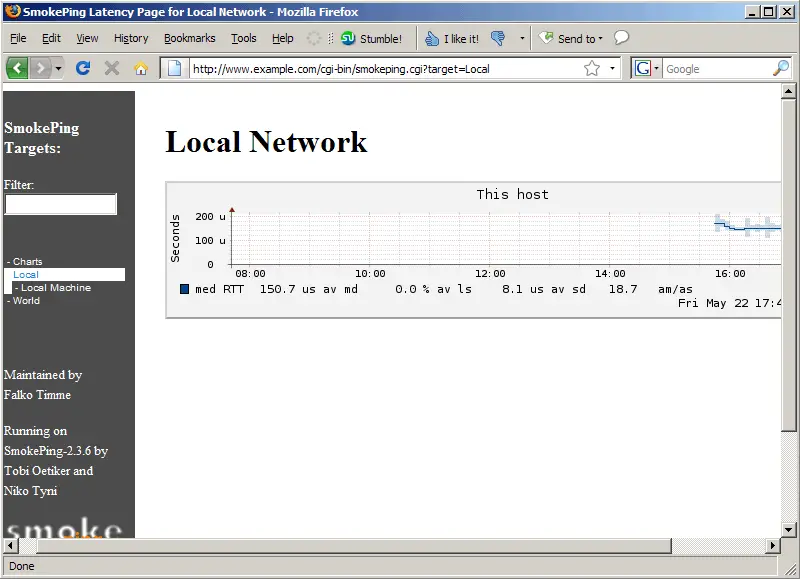Click the Firefox logo in the title bar
The height and width of the screenshot is (579, 800).
[13, 11]
